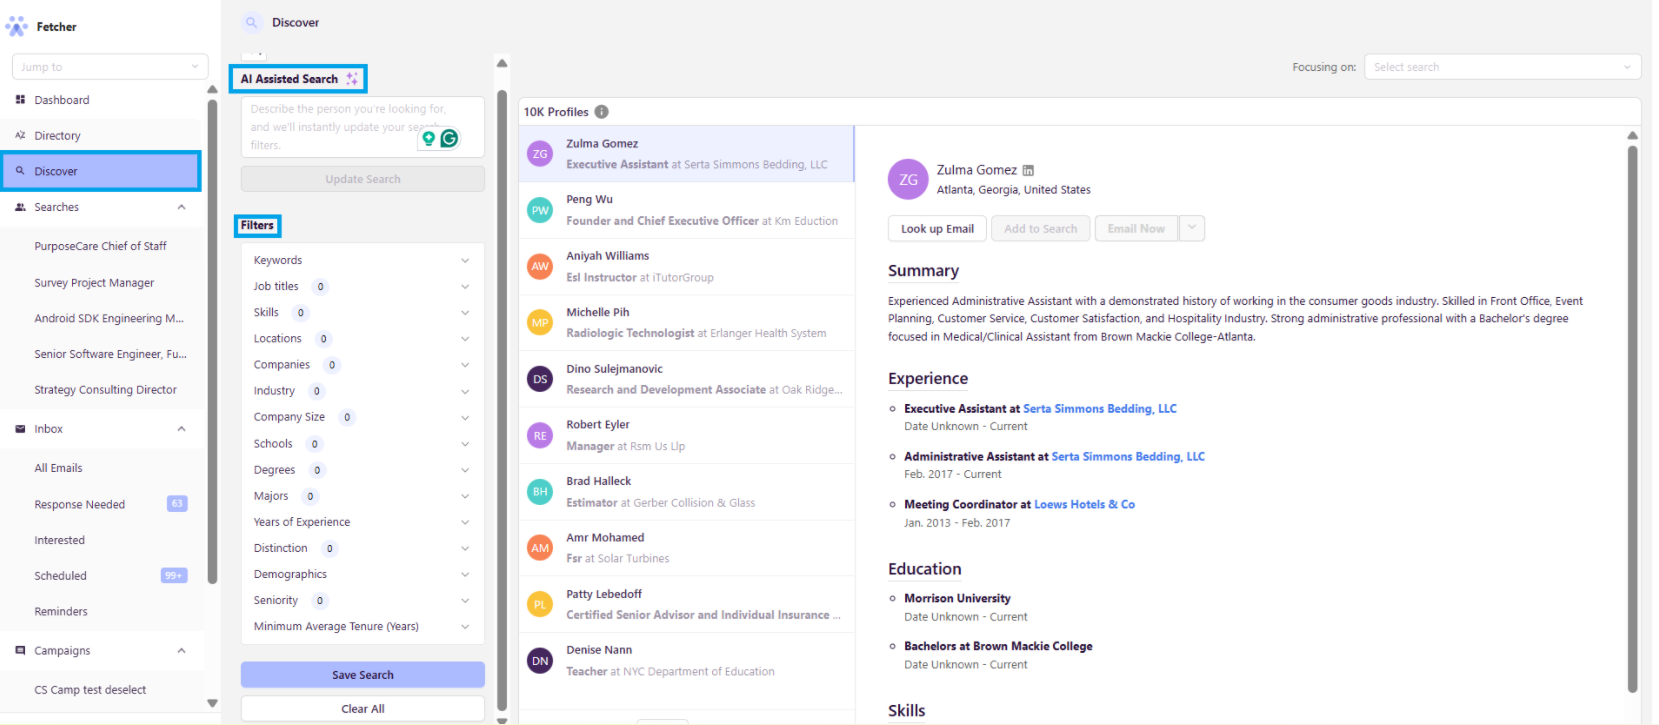This screenshot has width=1659, height=725.
Task: Click the DN avatar for Denise Nann
Action: click(540, 660)
